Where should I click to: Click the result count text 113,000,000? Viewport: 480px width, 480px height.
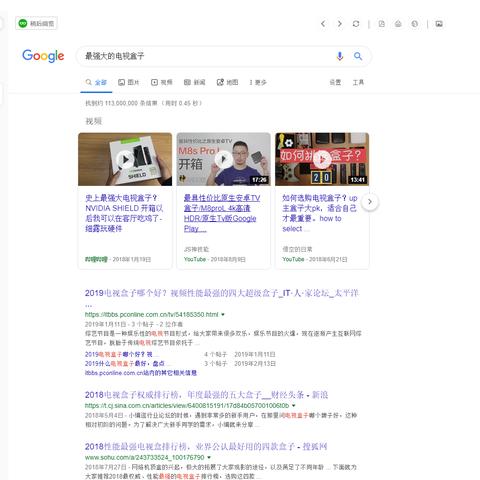121,103
